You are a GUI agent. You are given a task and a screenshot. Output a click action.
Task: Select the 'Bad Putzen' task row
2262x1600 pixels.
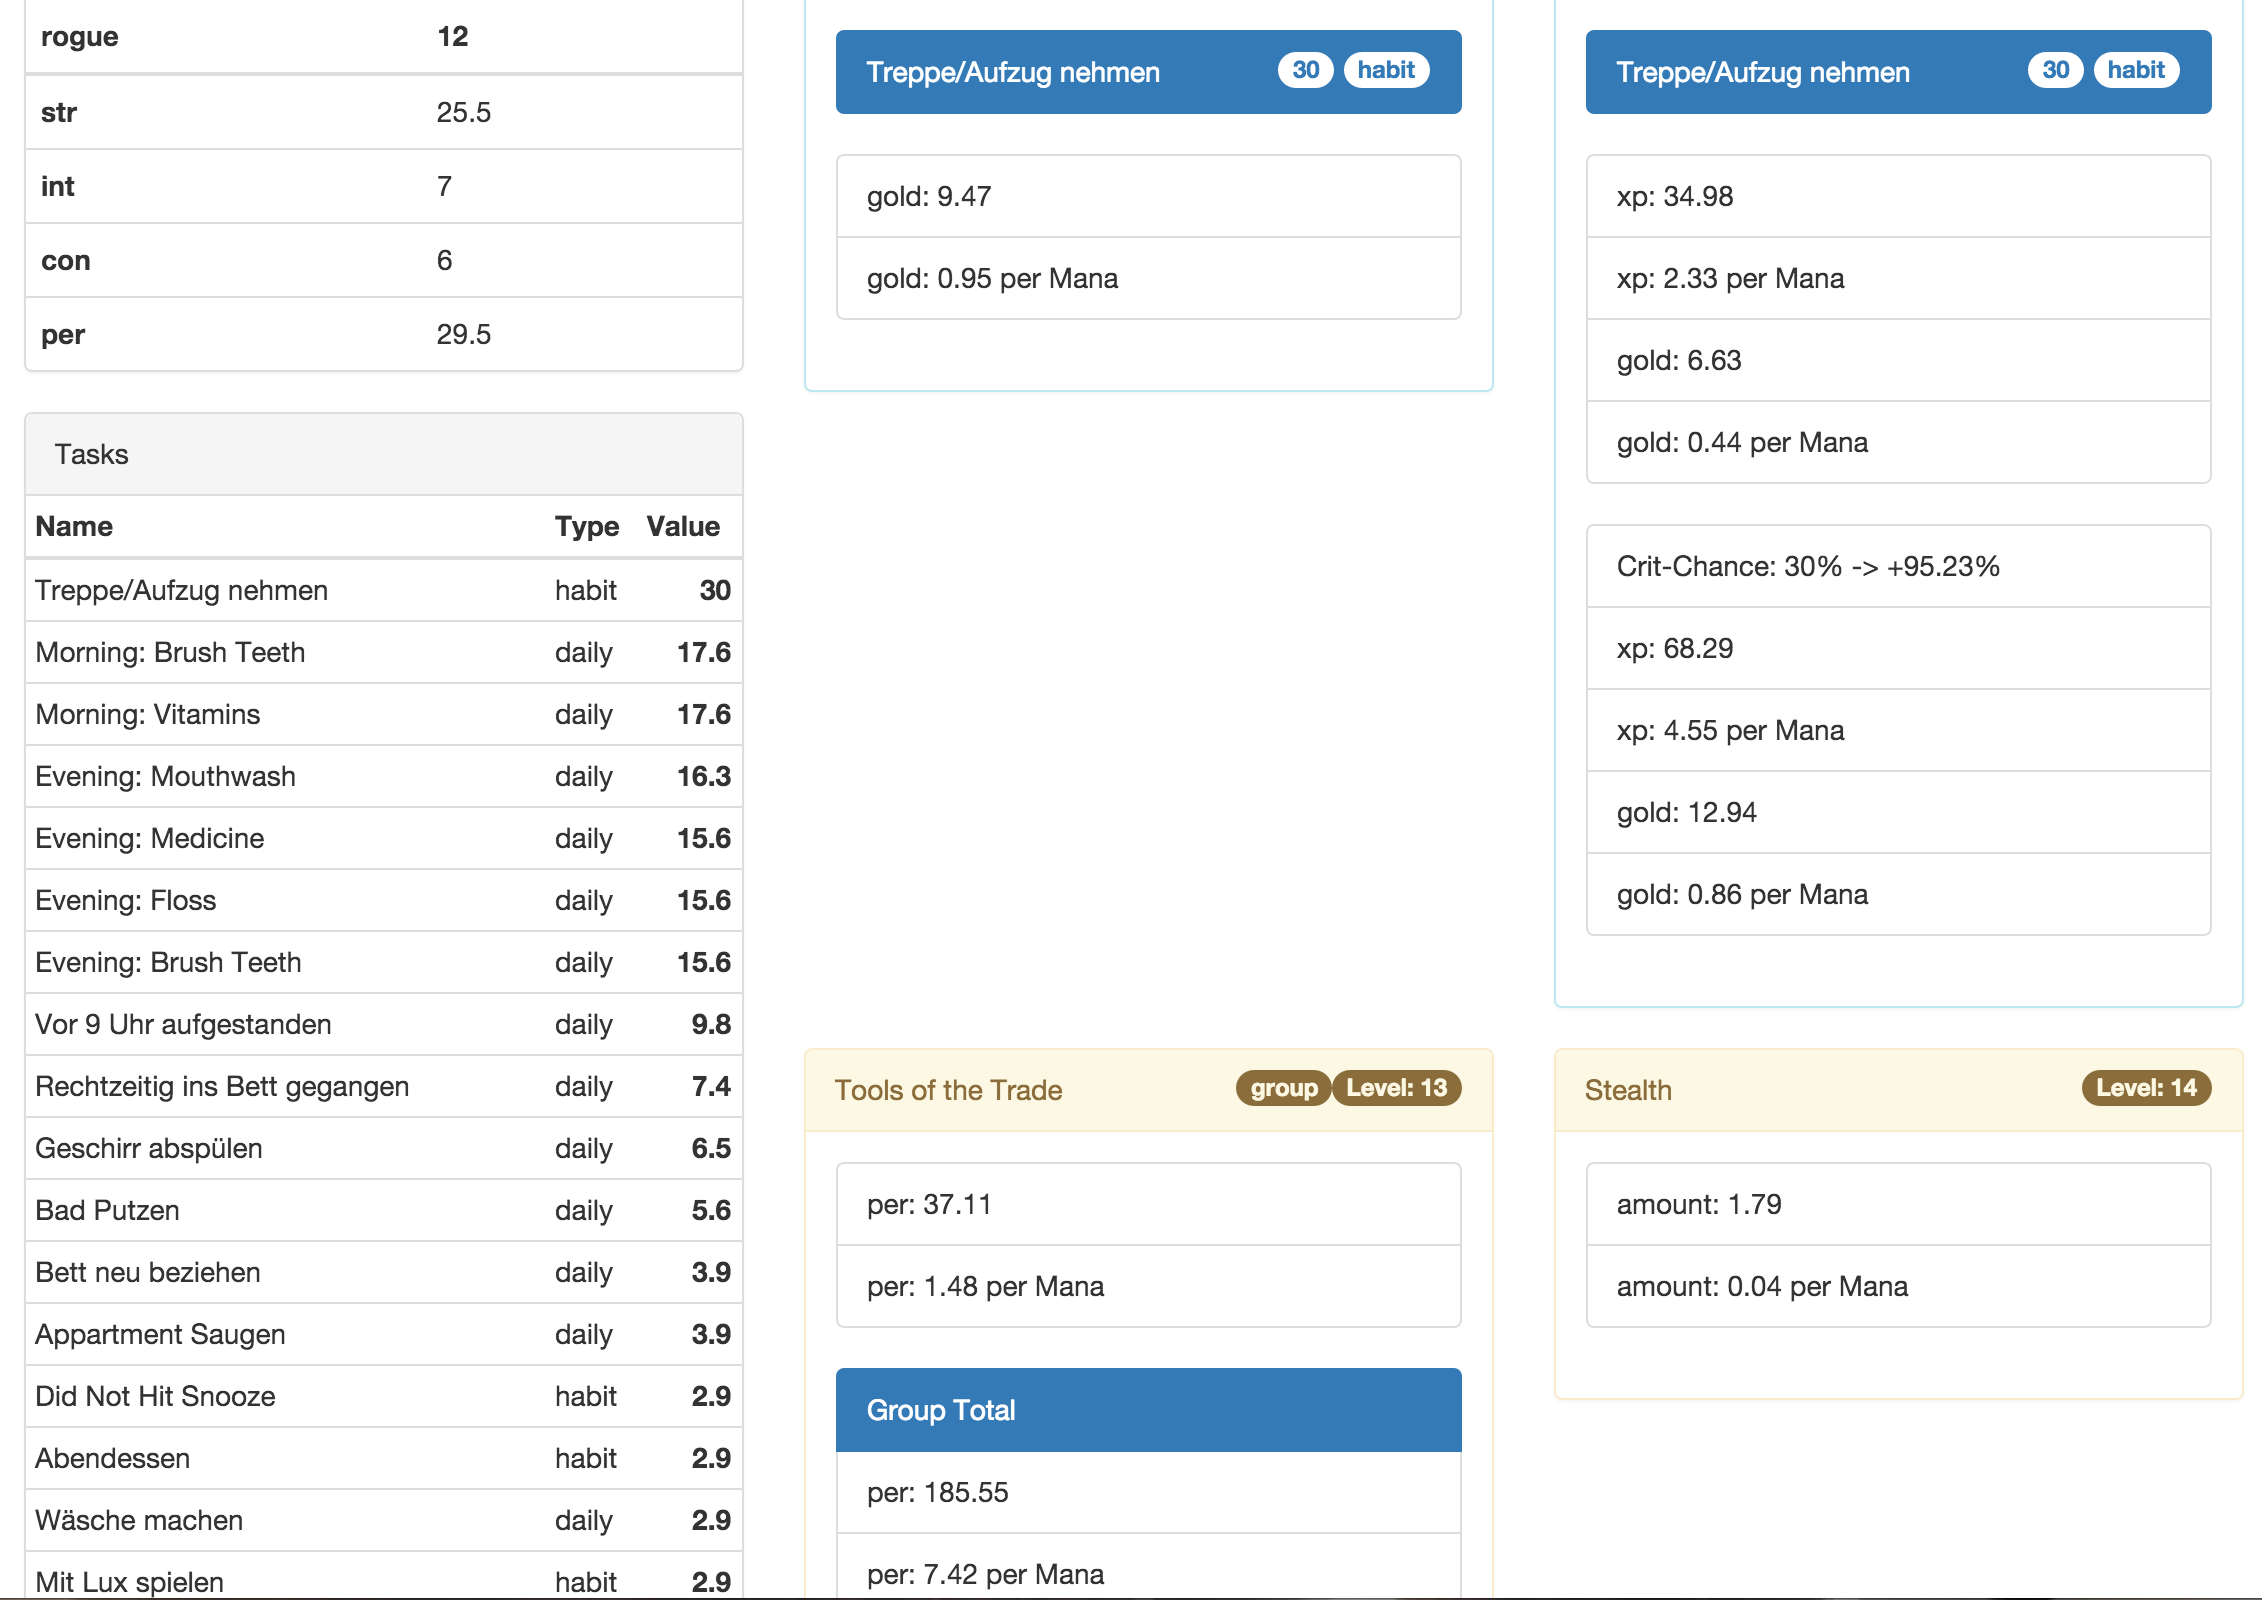click(x=384, y=1210)
